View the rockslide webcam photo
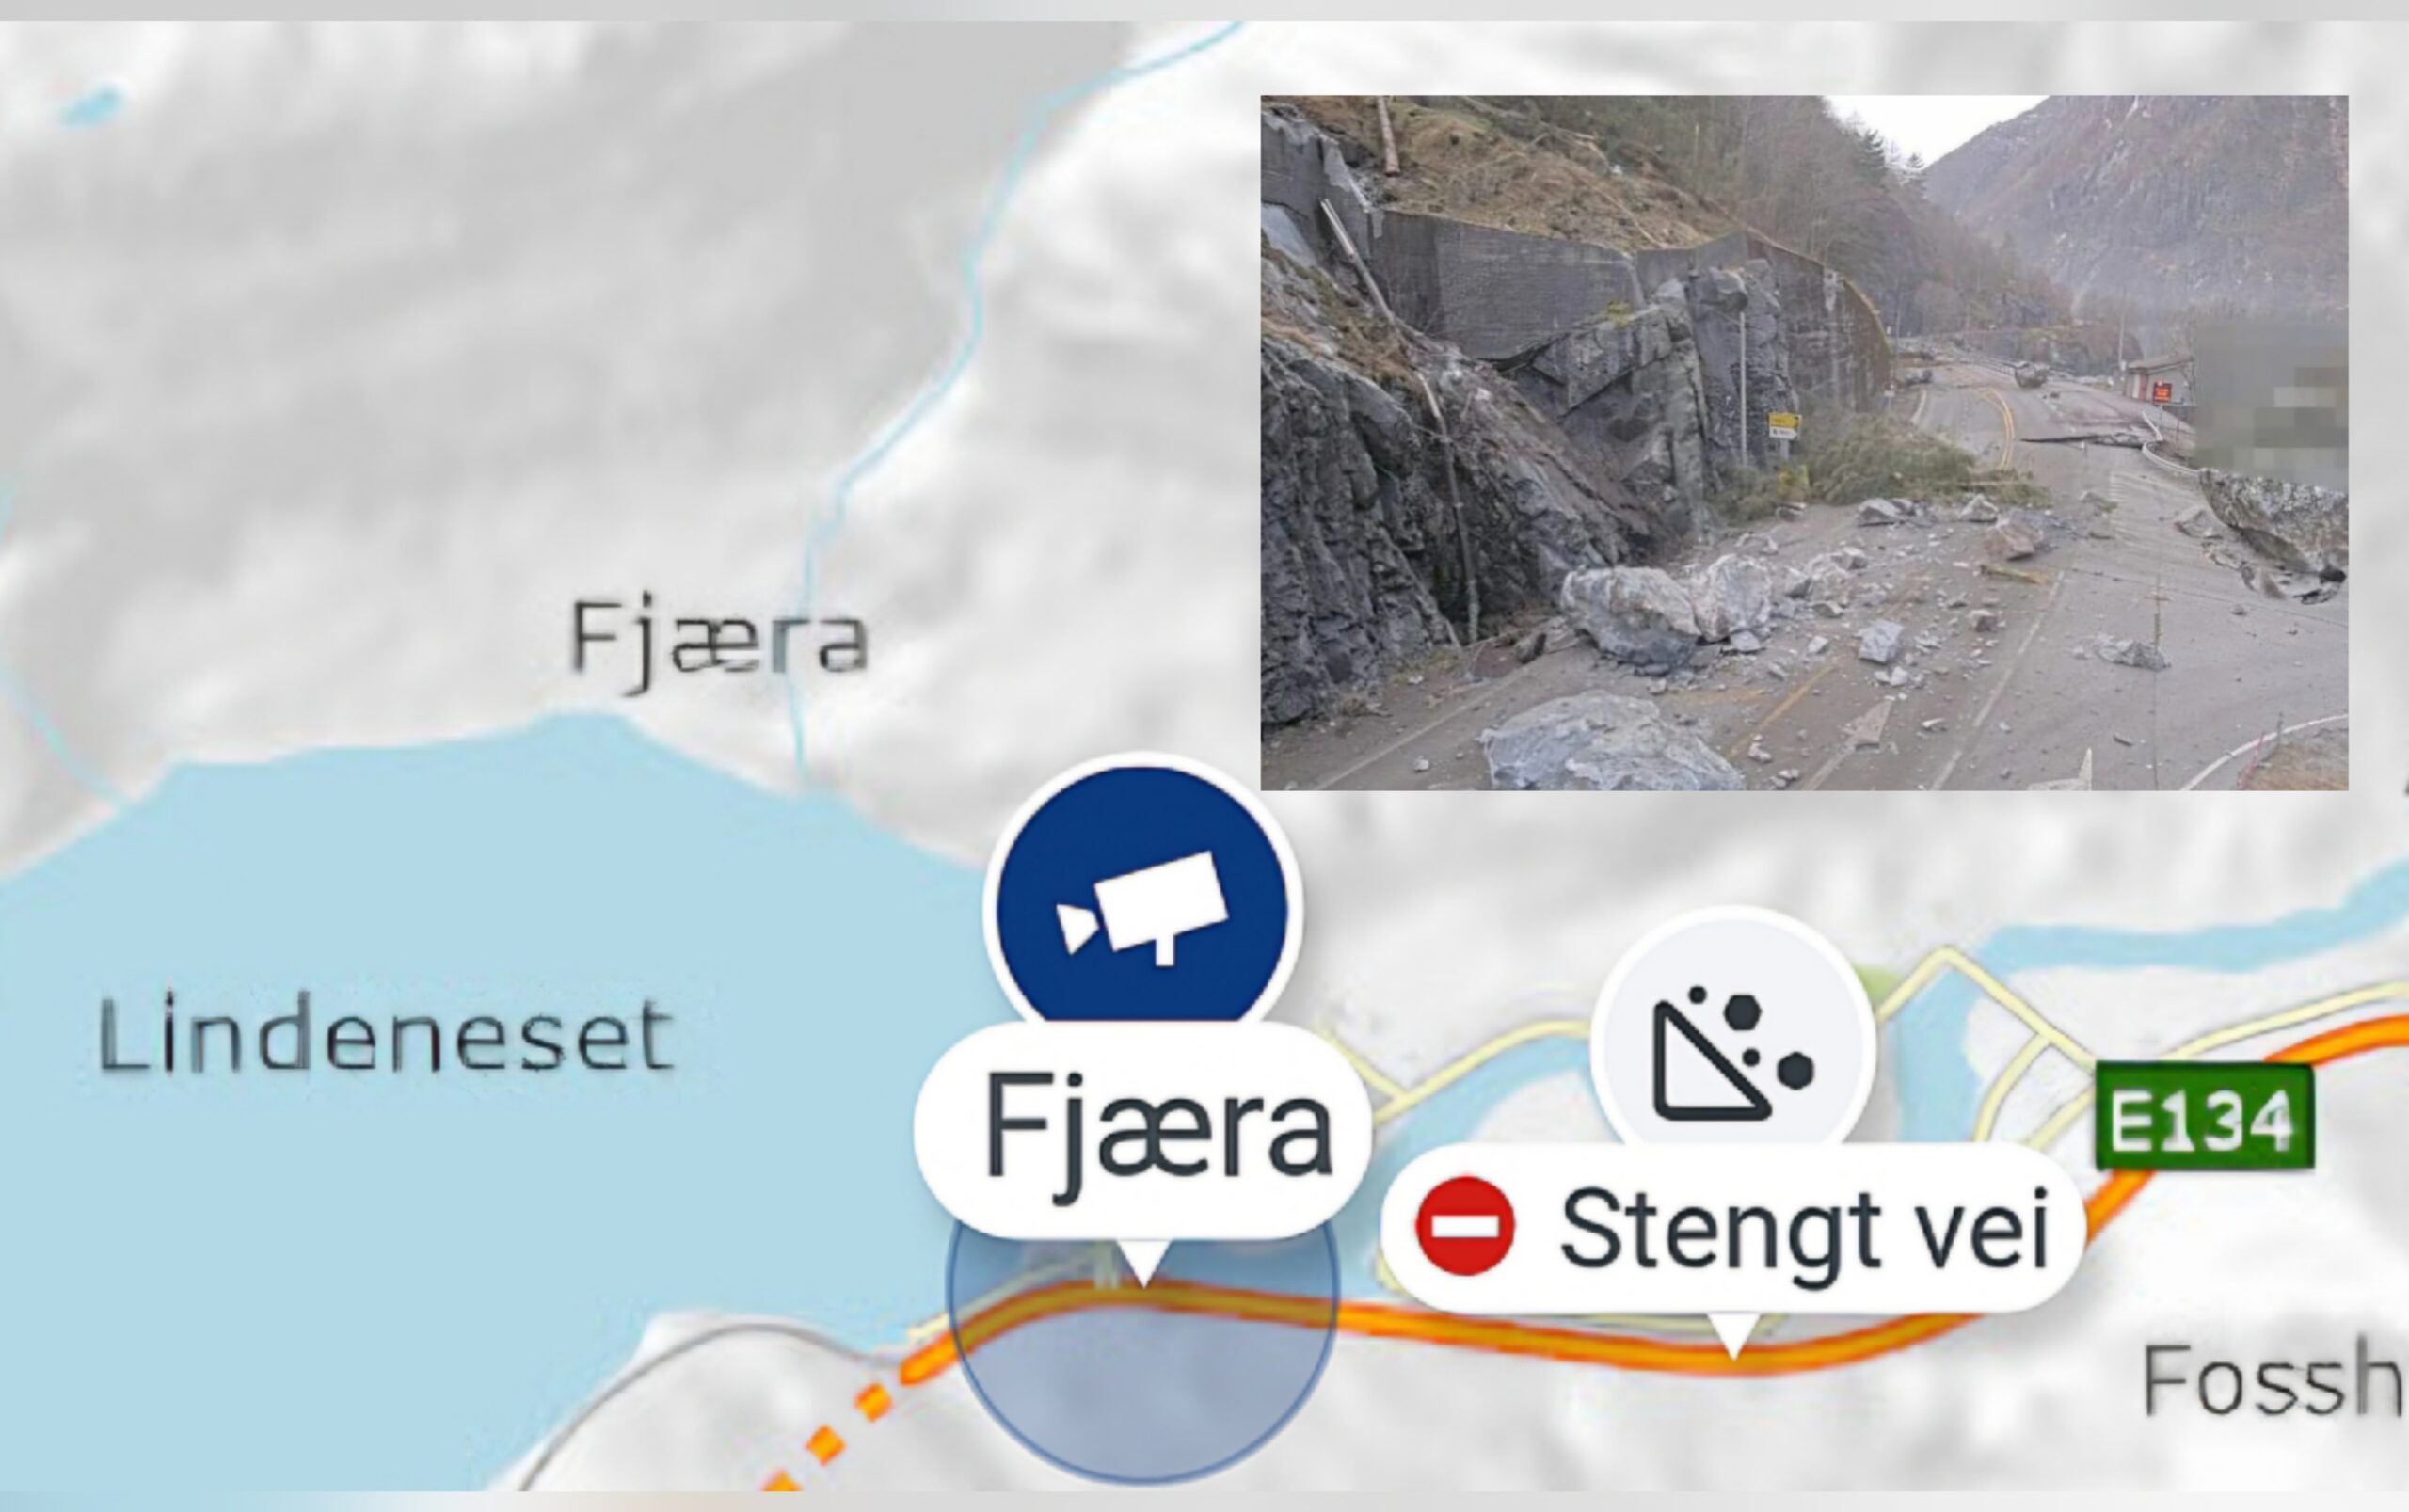 1804,442
